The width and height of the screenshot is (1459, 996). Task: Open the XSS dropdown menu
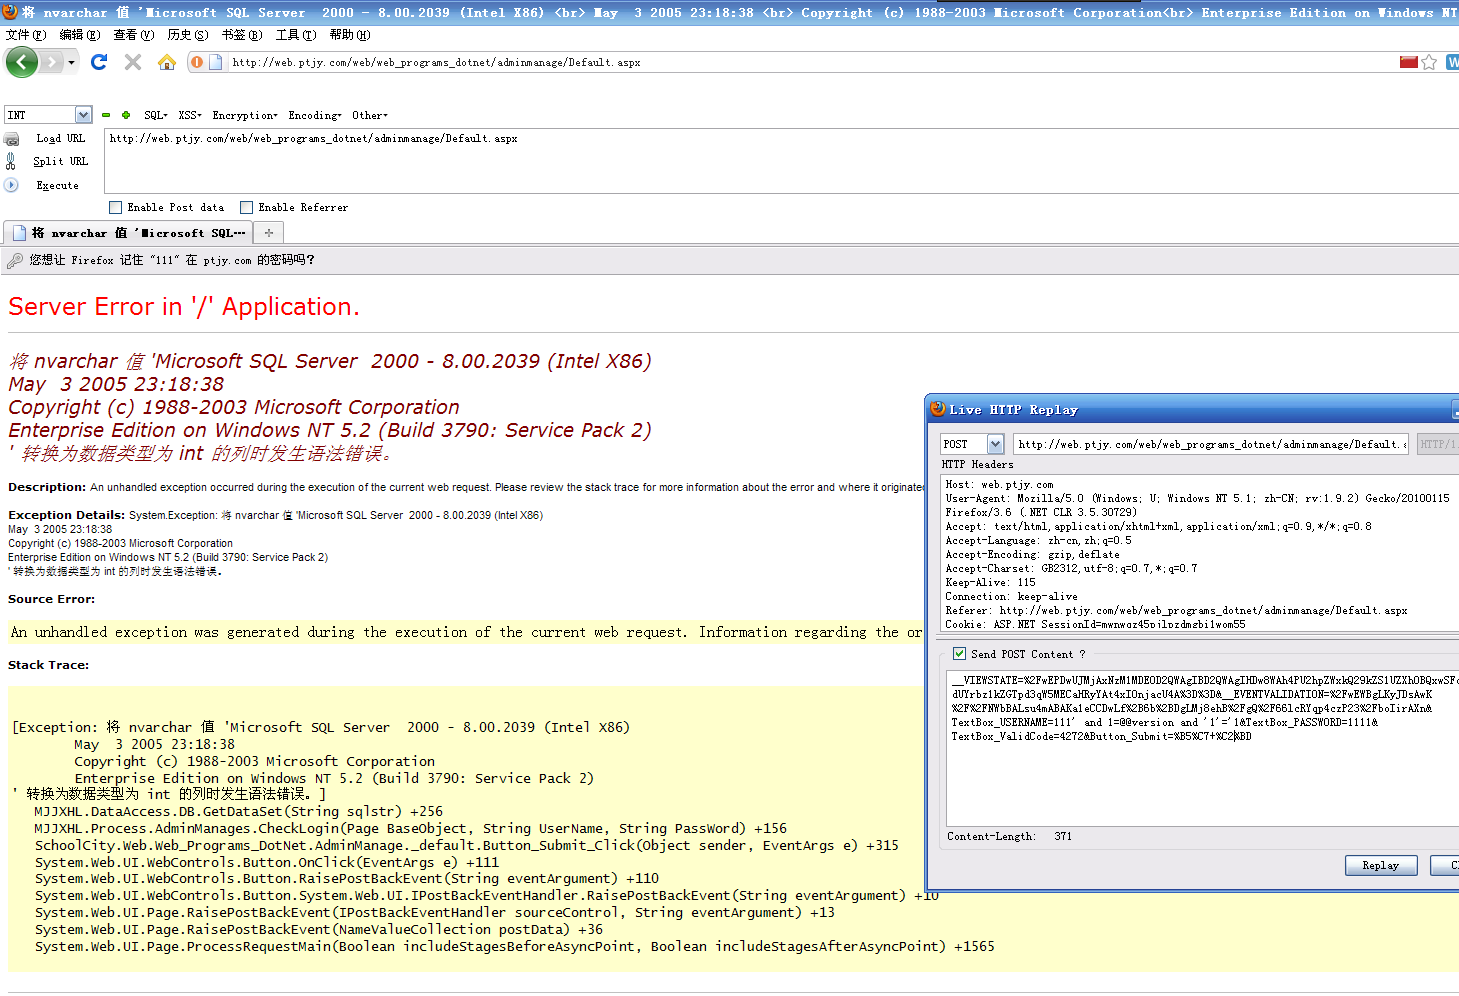tap(190, 115)
